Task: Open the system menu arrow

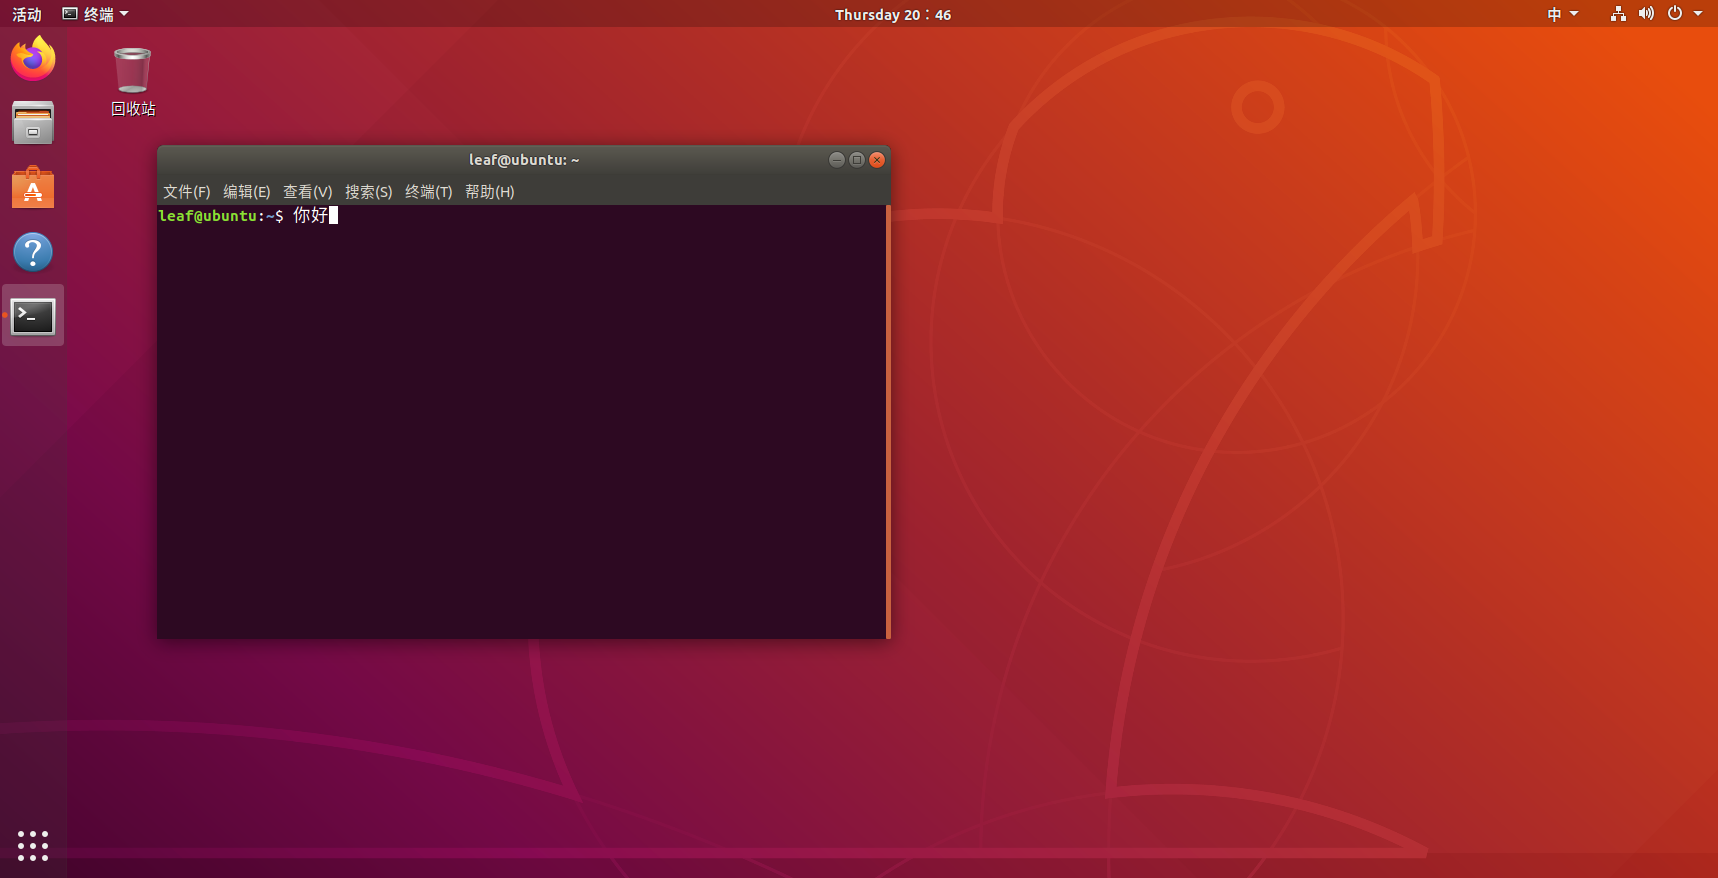Action: (1697, 14)
